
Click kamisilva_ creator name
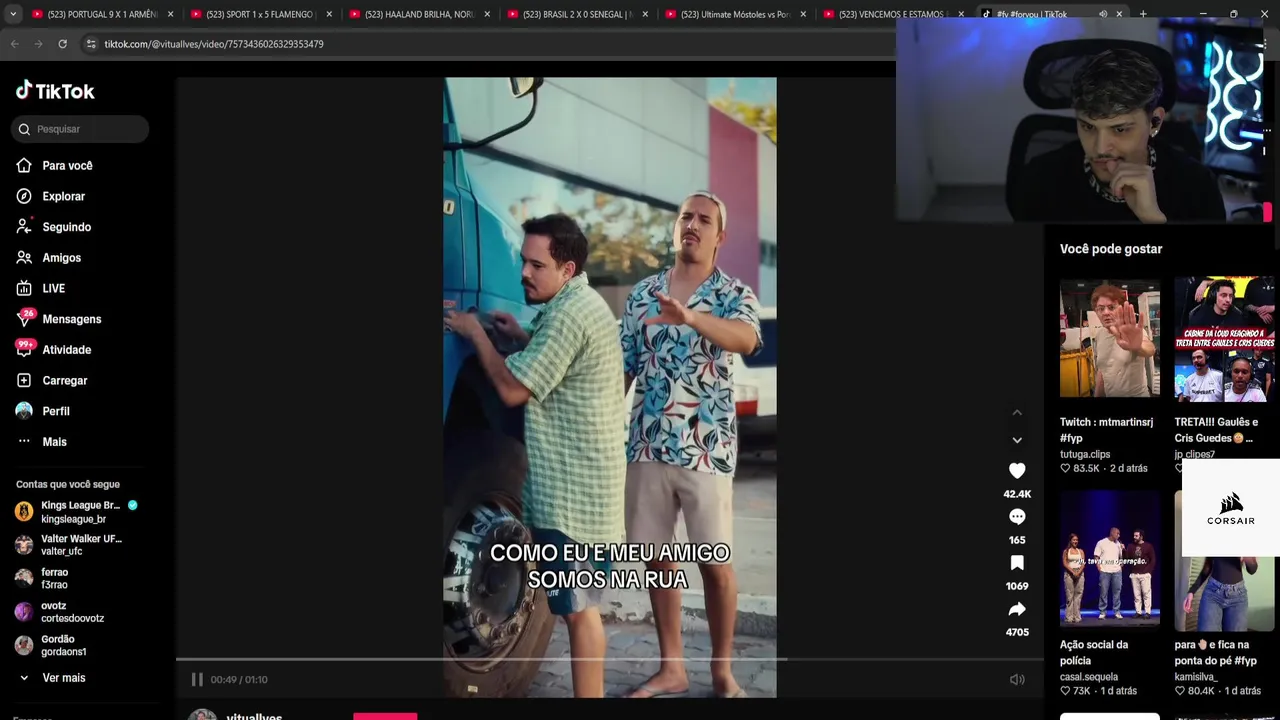tap(1196, 677)
